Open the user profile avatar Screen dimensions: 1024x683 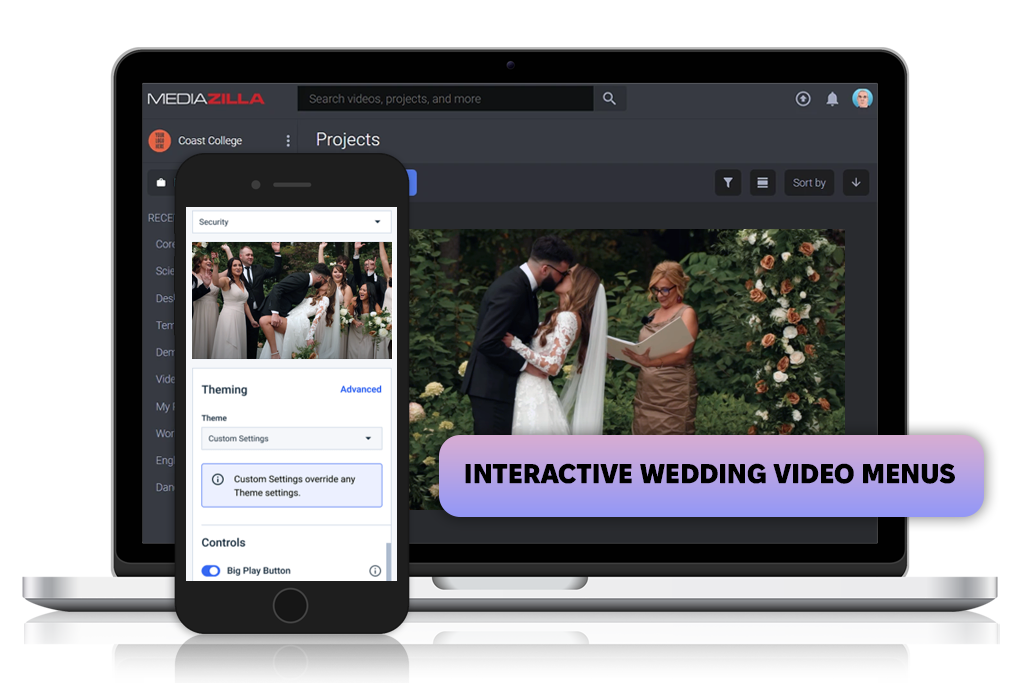tap(862, 99)
